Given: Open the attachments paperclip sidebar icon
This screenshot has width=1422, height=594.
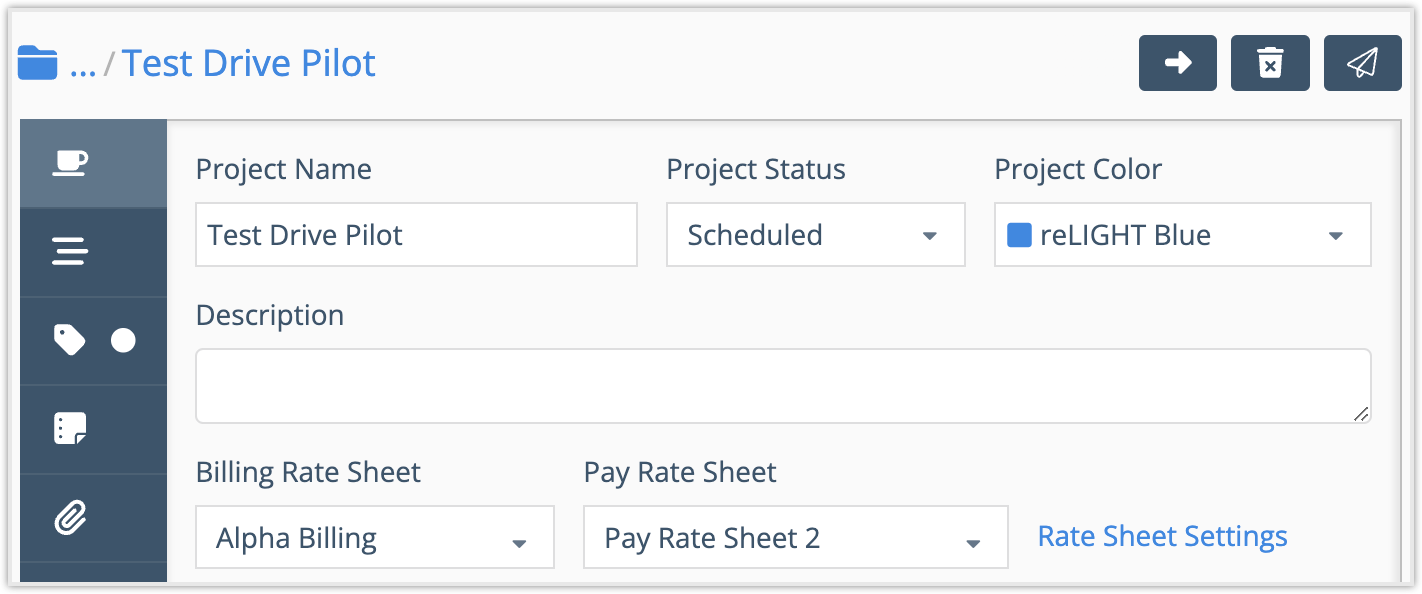Looking at the screenshot, I should (68, 517).
